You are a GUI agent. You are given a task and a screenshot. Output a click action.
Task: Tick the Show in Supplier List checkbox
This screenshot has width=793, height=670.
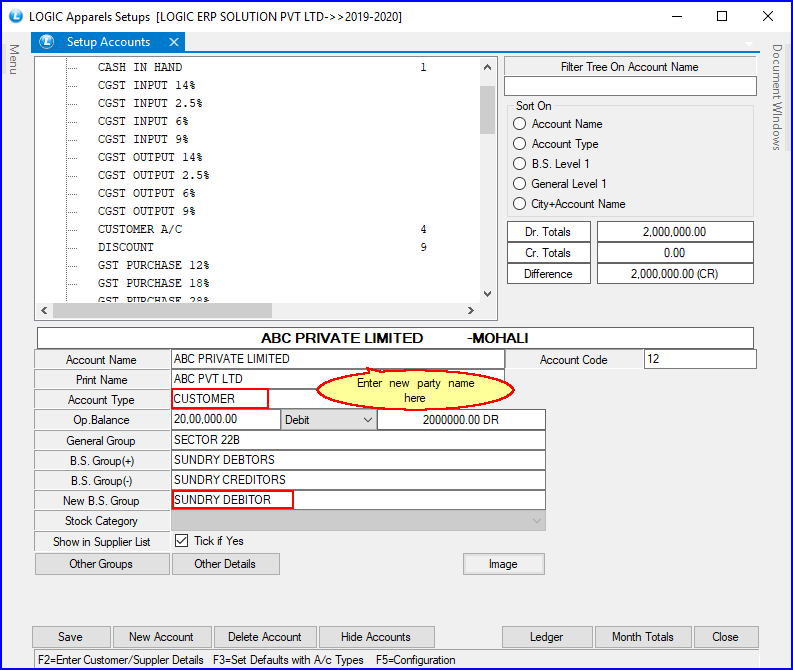181,541
